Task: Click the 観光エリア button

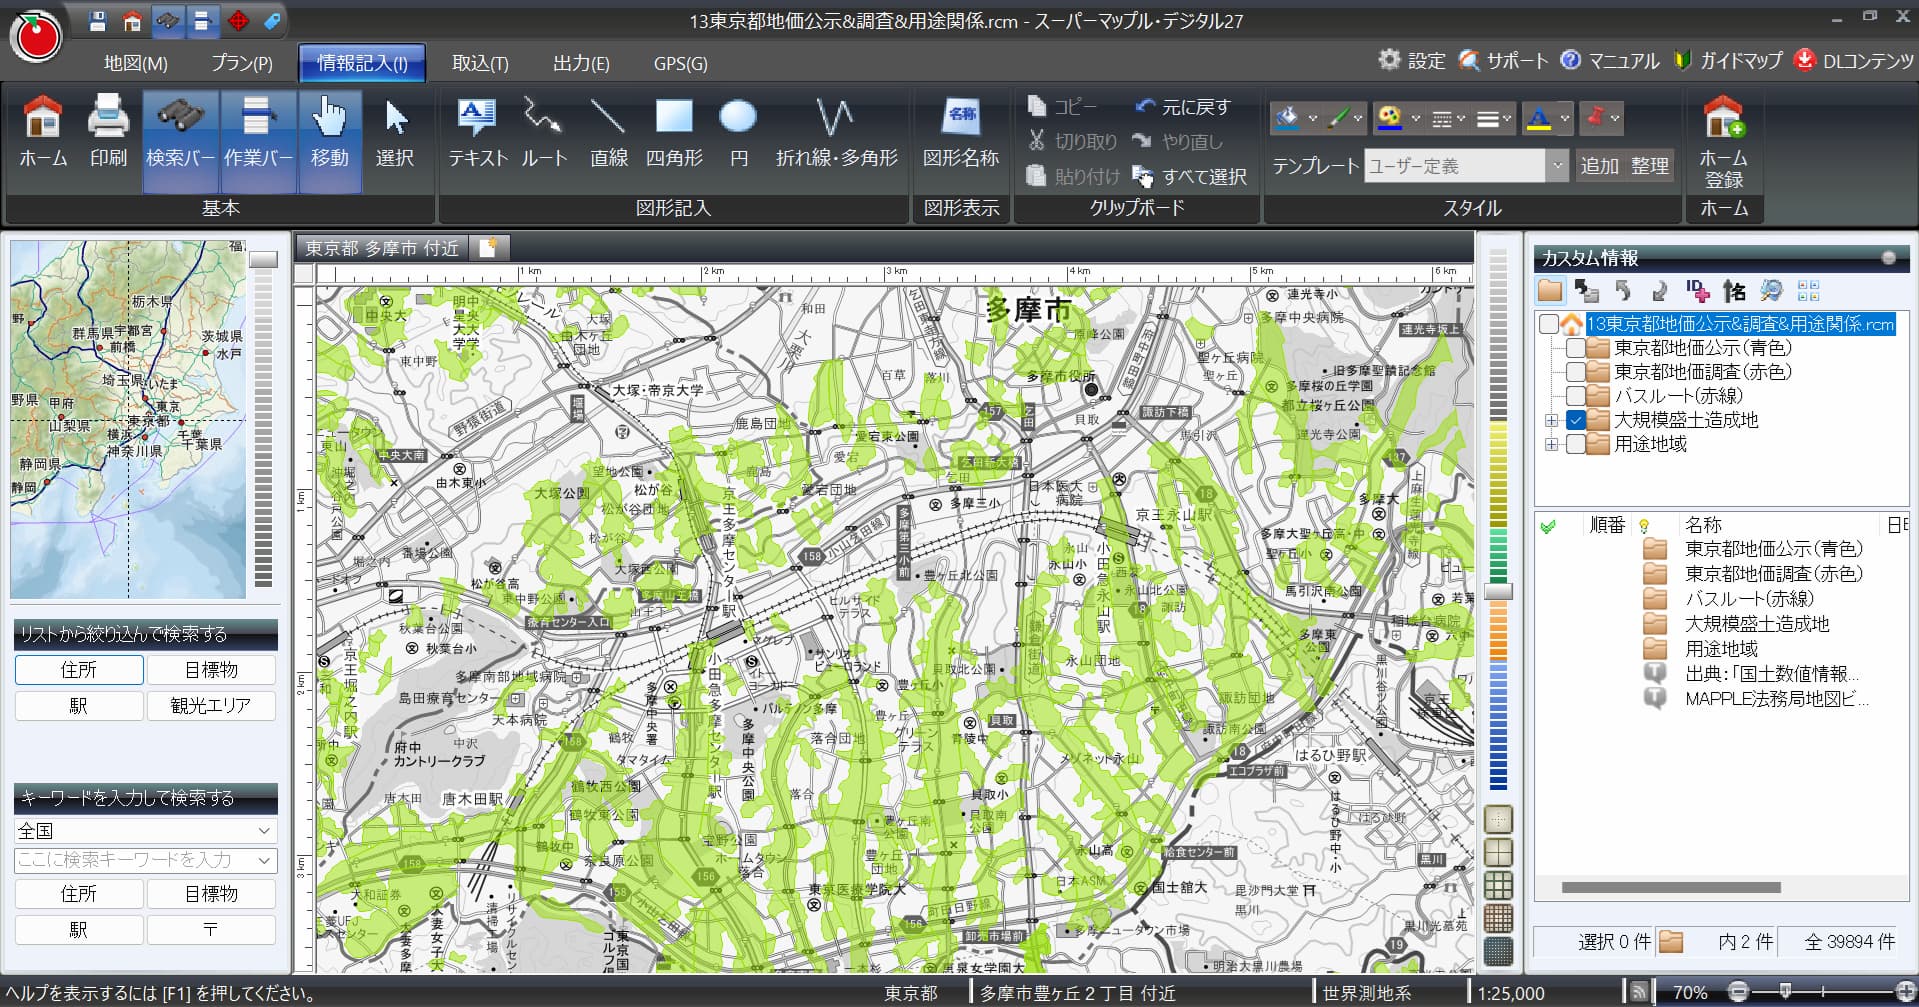Action: click(211, 706)
